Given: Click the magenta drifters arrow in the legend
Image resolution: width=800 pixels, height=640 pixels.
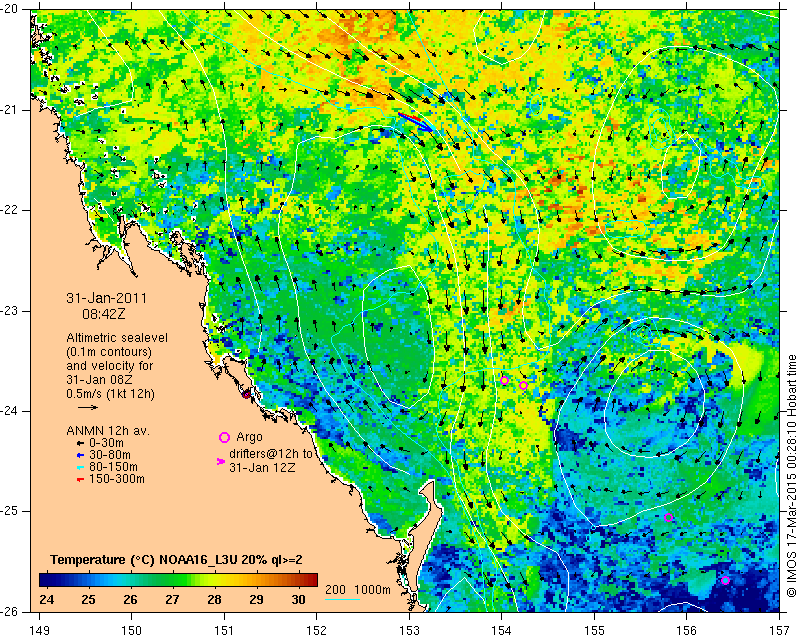Looking at the screenshot, I should [221, 461].
